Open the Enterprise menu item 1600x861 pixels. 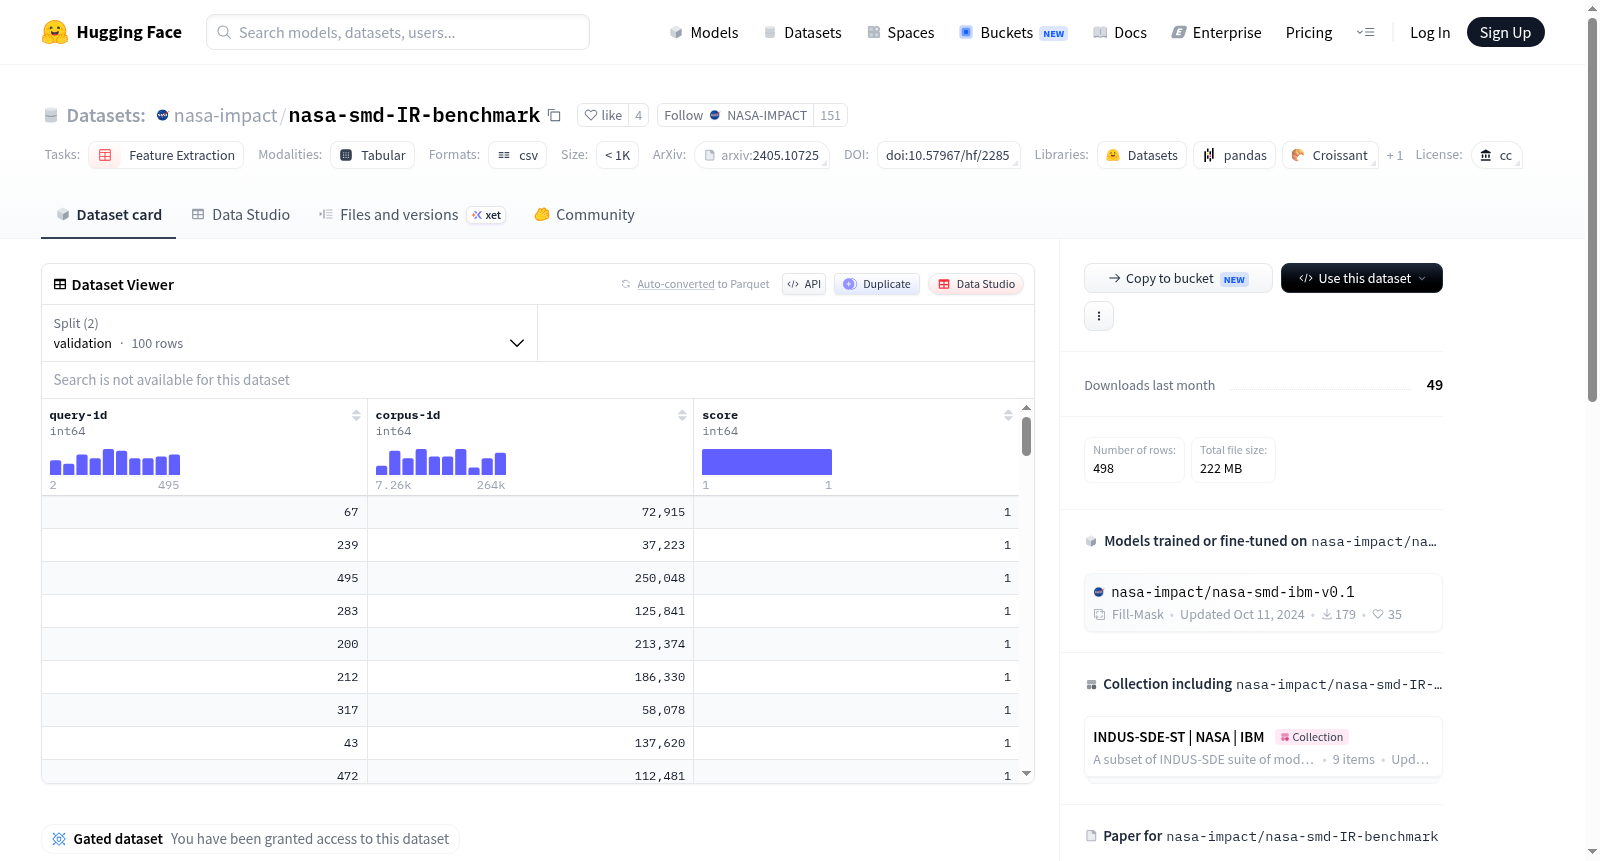pyautogui.click(x=1217, y=32)
